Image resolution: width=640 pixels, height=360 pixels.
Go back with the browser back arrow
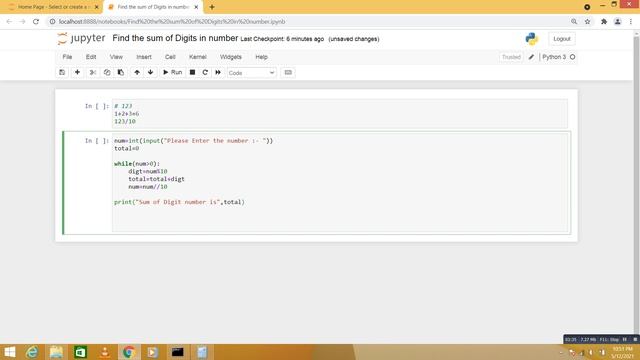(9, 22)
